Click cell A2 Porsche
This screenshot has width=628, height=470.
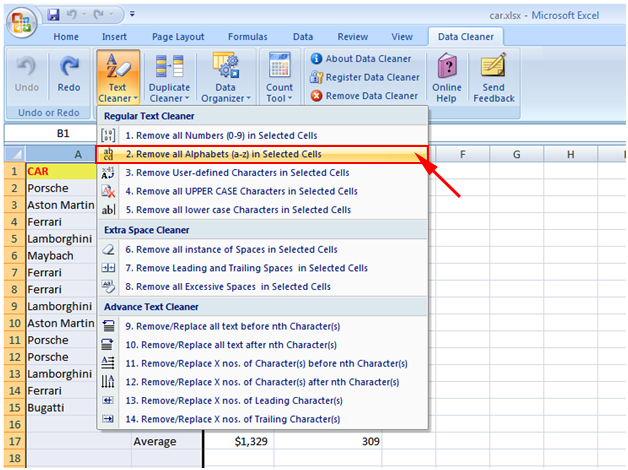tap(61, 188)
